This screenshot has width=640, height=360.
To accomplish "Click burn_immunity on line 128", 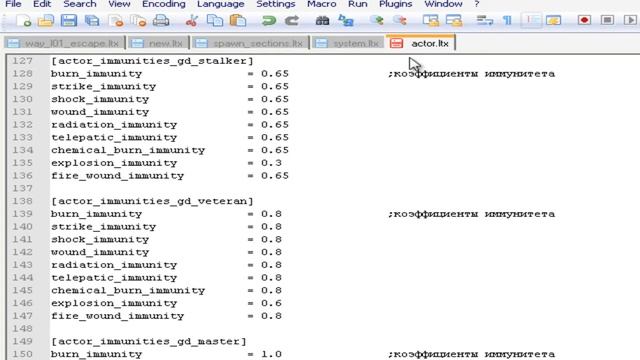I will coord(96,74).
